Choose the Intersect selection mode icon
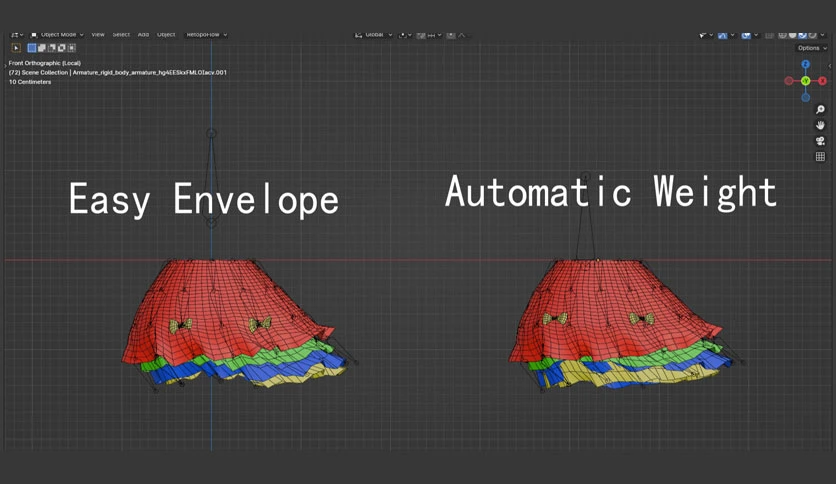836x484 pixels. pos(72,48)
